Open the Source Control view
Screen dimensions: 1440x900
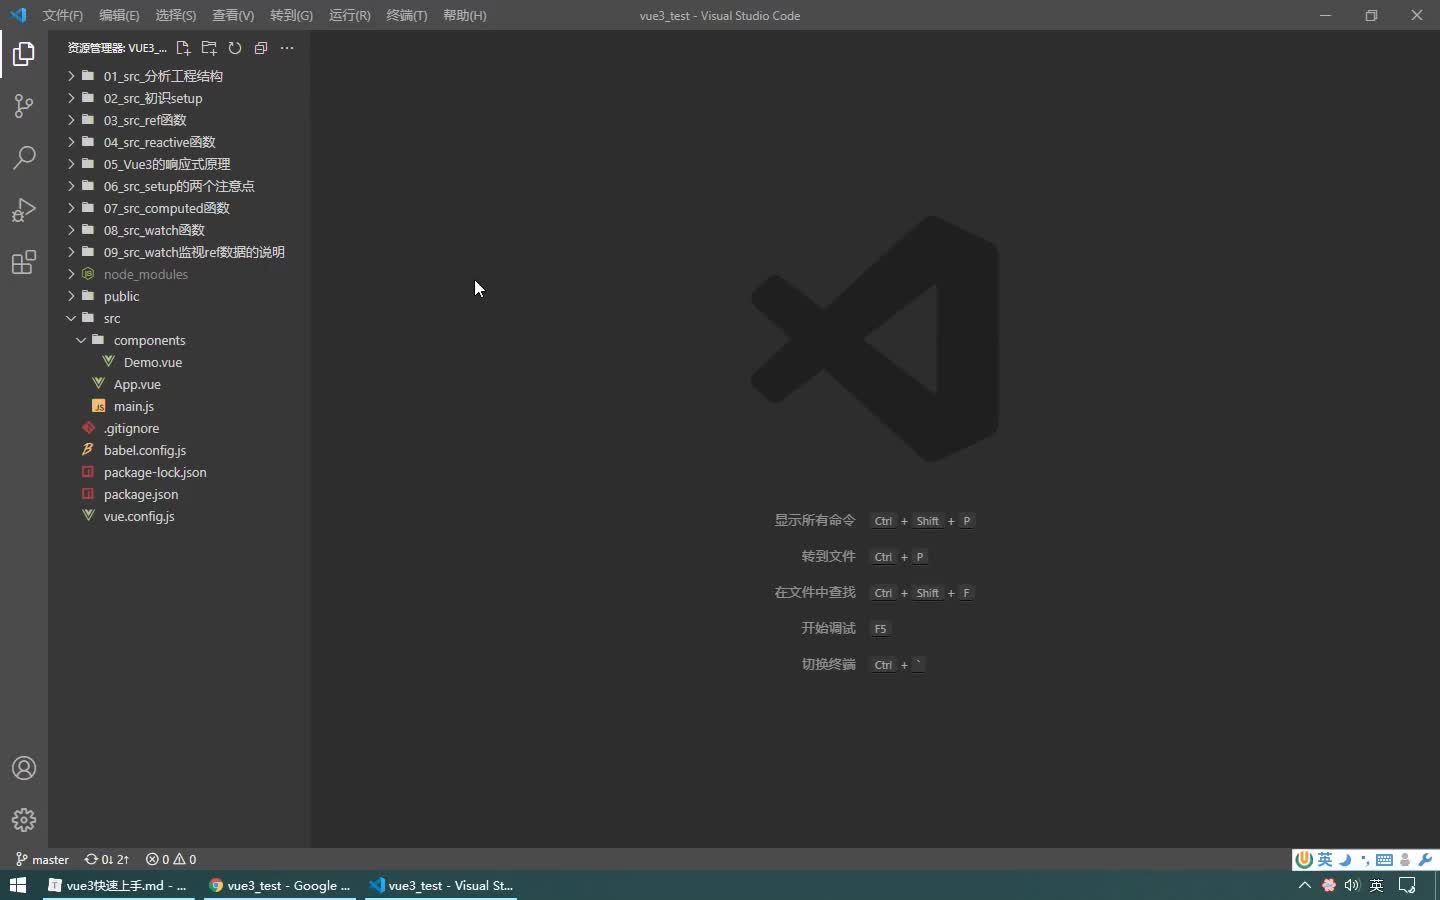click(x=24, y=106)
